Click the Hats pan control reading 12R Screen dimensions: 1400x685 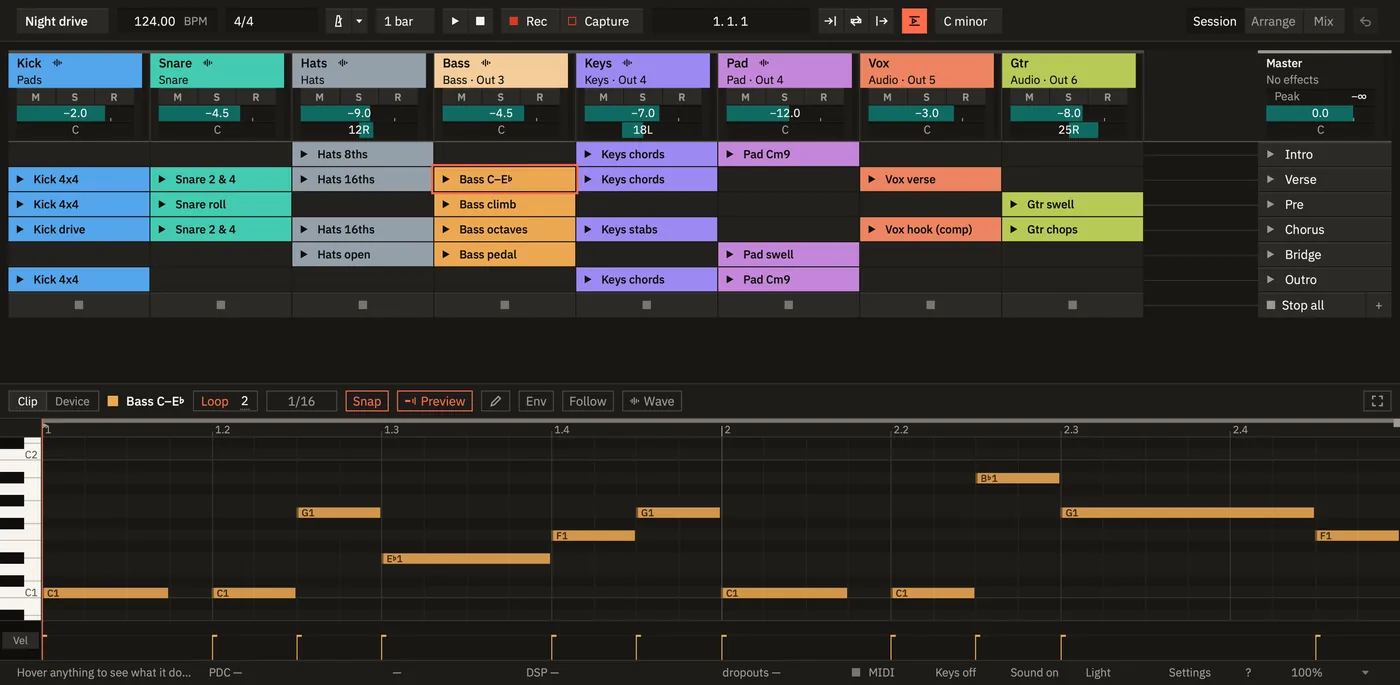point(359,130)
